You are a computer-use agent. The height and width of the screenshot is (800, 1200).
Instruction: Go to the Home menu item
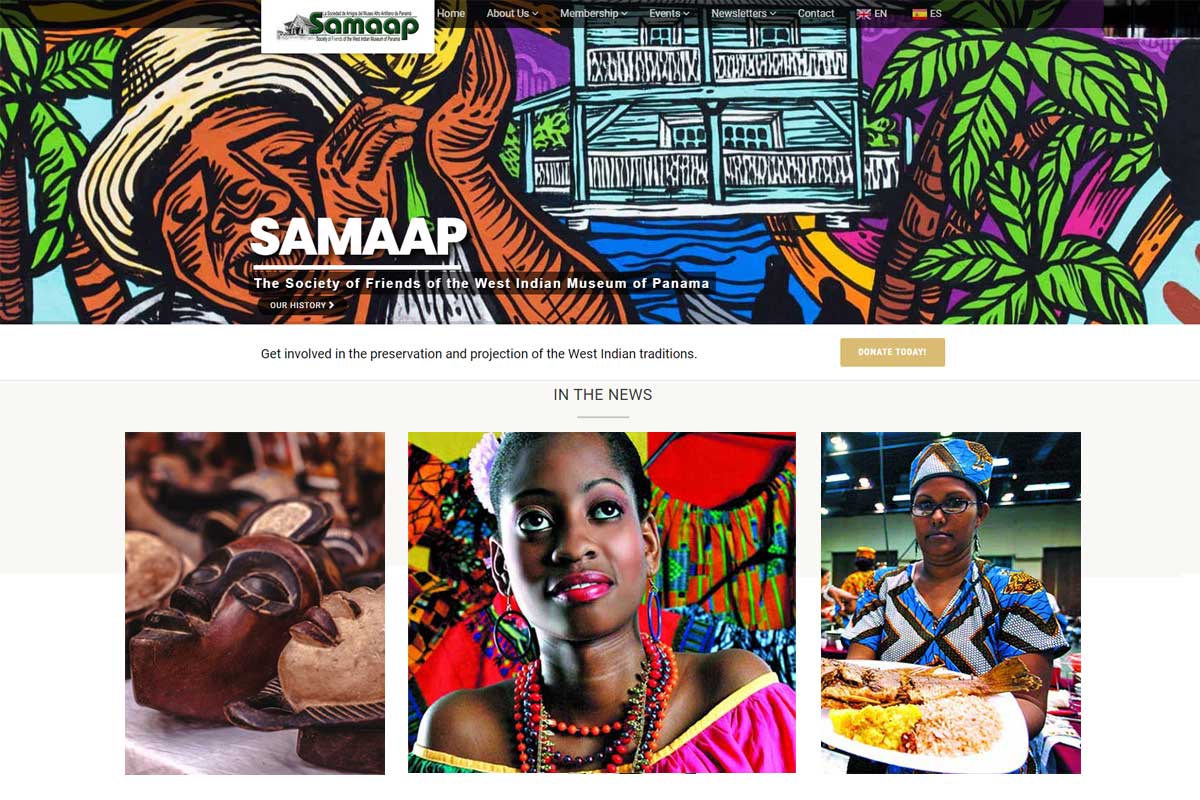click(x=451, y=14)
